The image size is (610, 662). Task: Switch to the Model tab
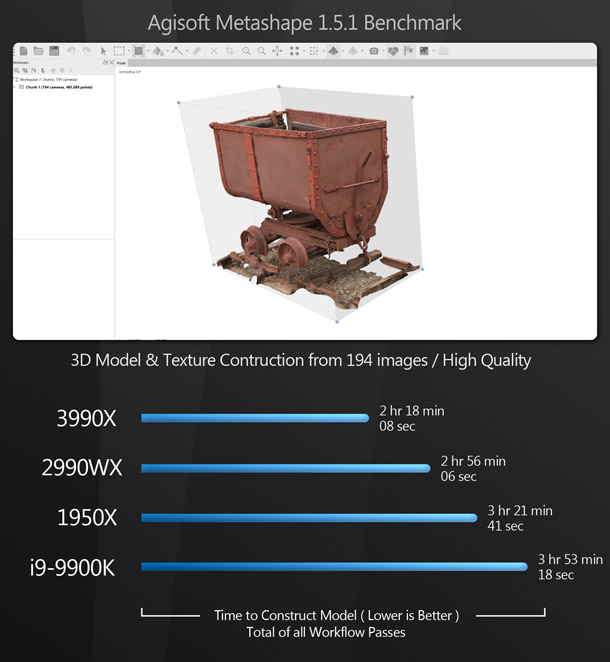tap(122, 63)
